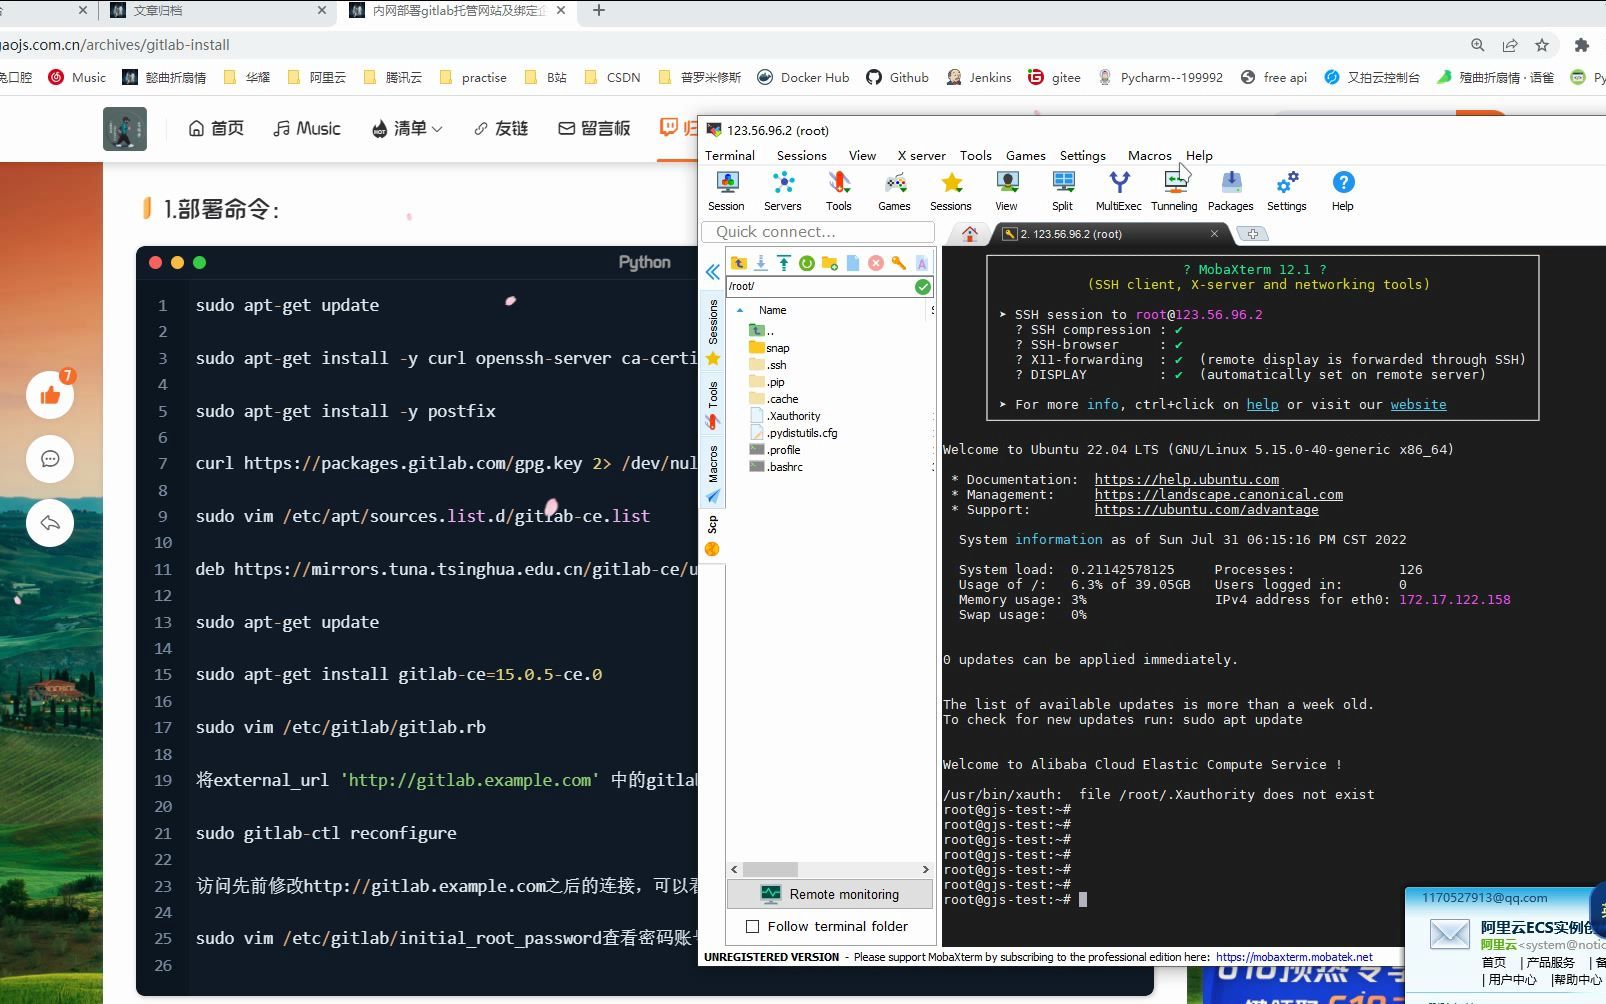The width and height of the screenshot is (1606, 1004).
Task: Open Chrome extensions puzzle icon
Action: click(1581, 45)
